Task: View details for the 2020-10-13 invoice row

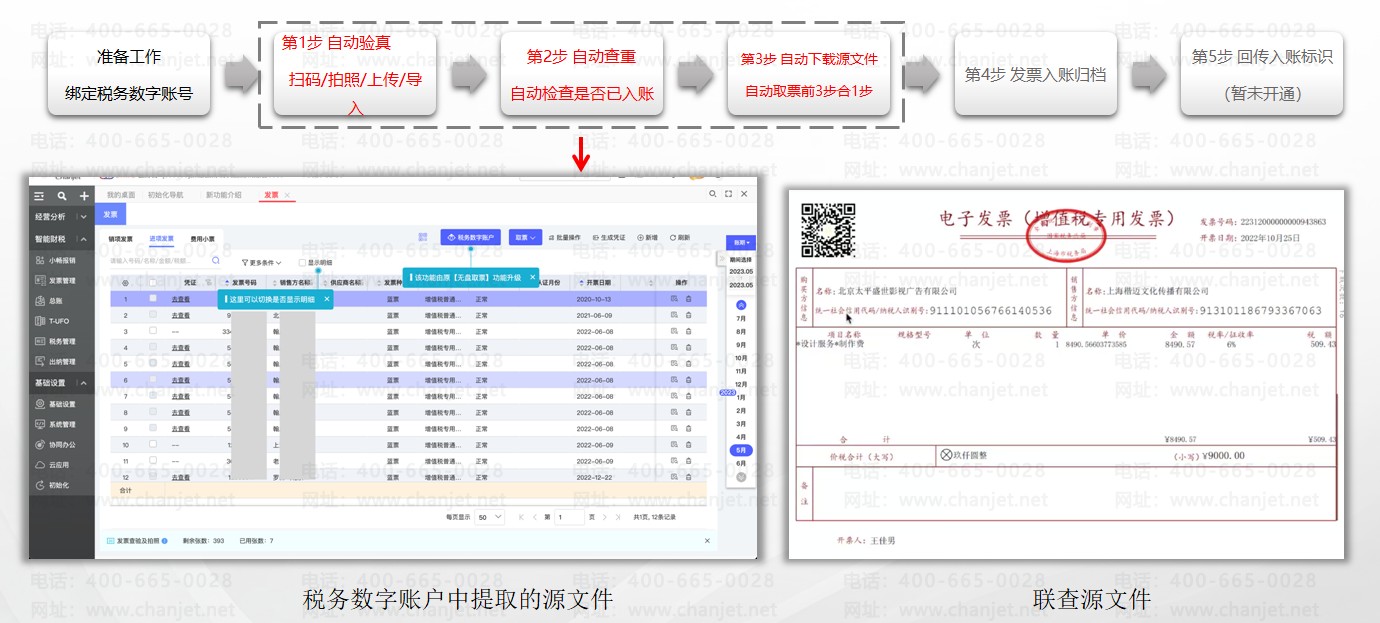Action: pyautogui.click(x=673, y=299)
